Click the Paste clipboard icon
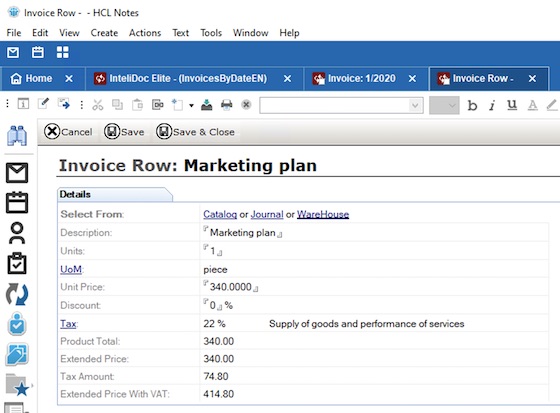The height and width of the screenshot is (413, 560). (x=138, y=105)
